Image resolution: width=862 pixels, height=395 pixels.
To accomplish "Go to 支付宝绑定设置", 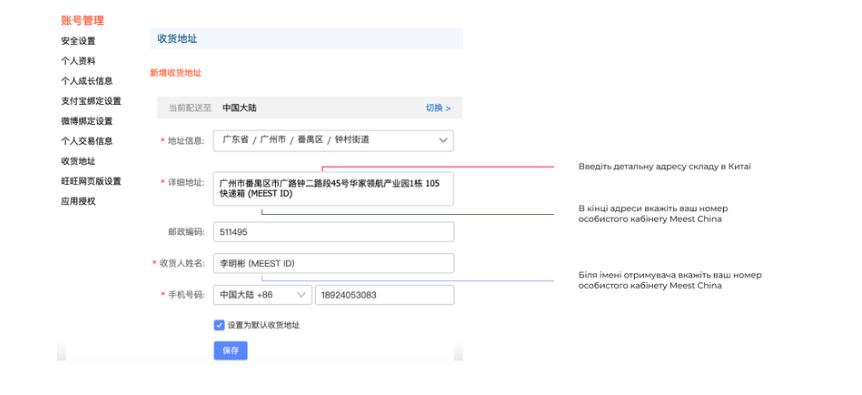I will click(x=91, y=101).
